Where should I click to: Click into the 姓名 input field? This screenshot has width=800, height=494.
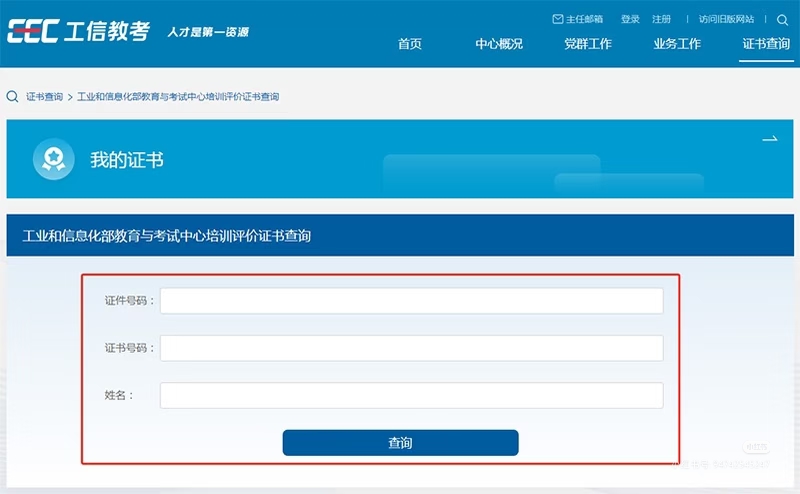[411, 395]
